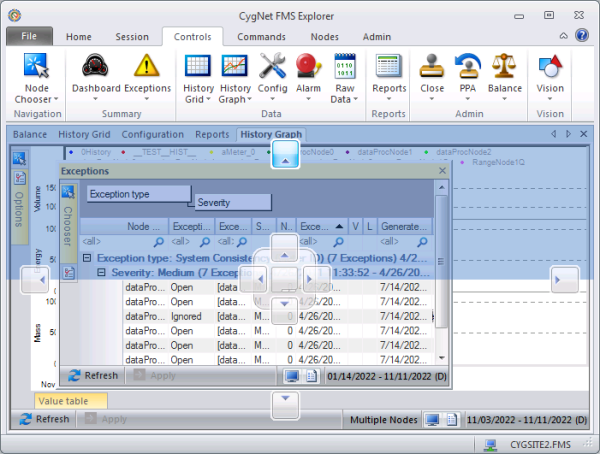
Task: Click monitor icon in Exceptions panel footer
Action: coord(292,376)
